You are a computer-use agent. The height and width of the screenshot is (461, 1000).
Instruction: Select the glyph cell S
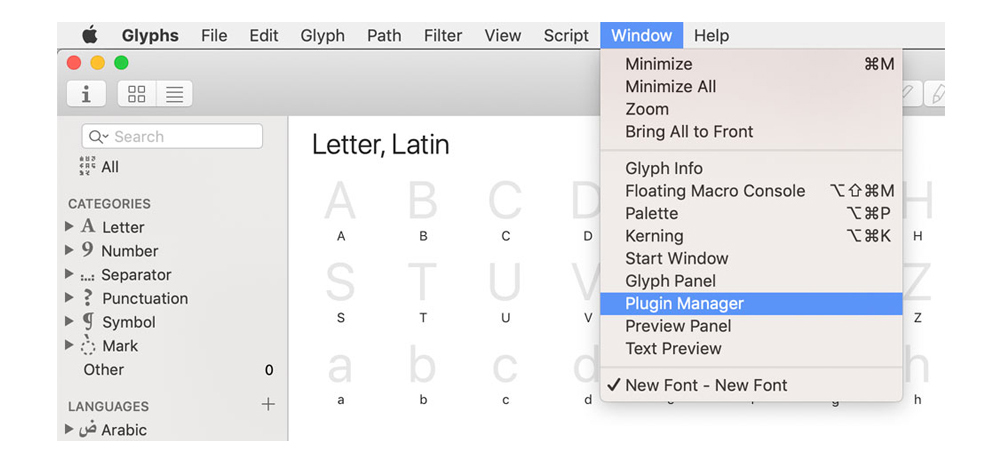[x=341, y=292]
